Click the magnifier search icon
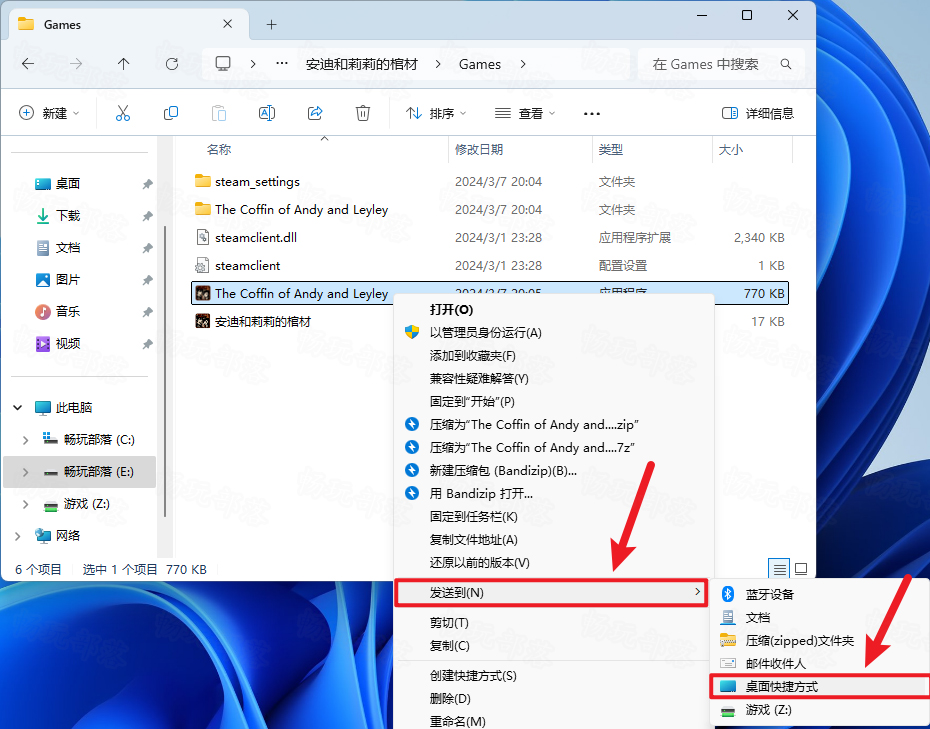This screenshot has height=729, width=930. [786, 64]
